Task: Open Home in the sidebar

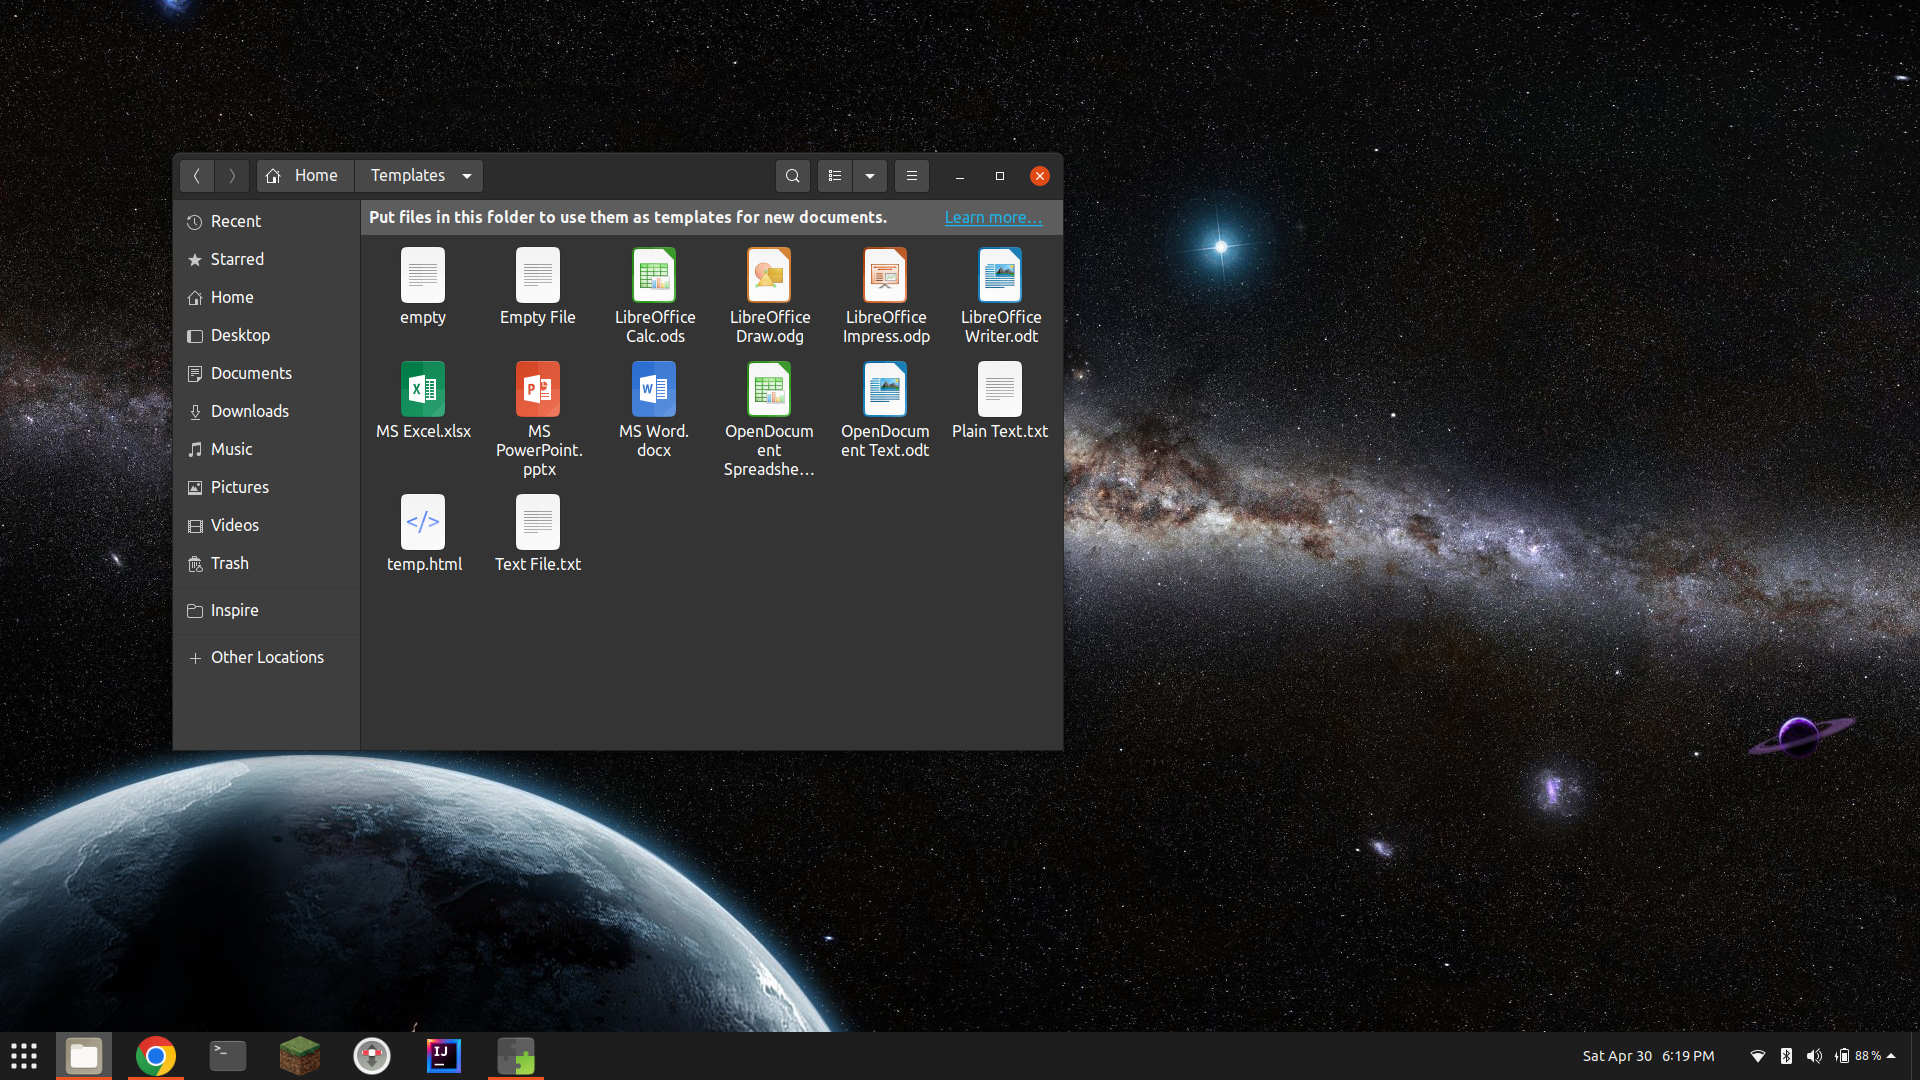Action: click(x=266, y=297)
